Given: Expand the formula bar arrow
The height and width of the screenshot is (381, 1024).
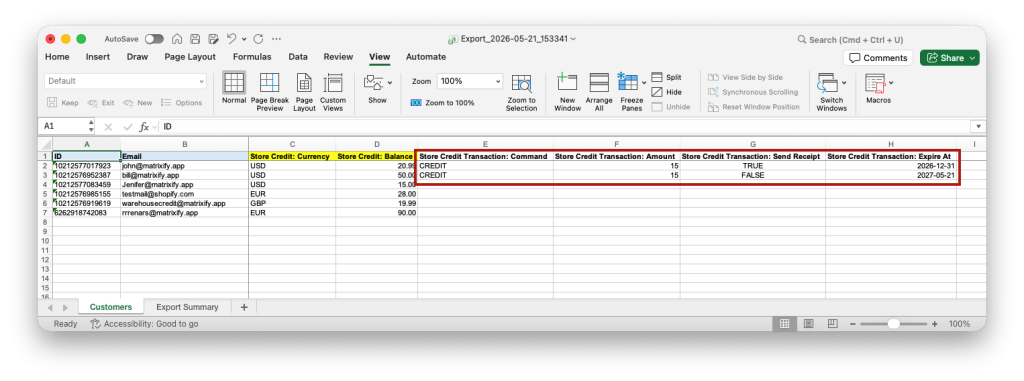Looking at the screenshot, I should coord(978,127).
